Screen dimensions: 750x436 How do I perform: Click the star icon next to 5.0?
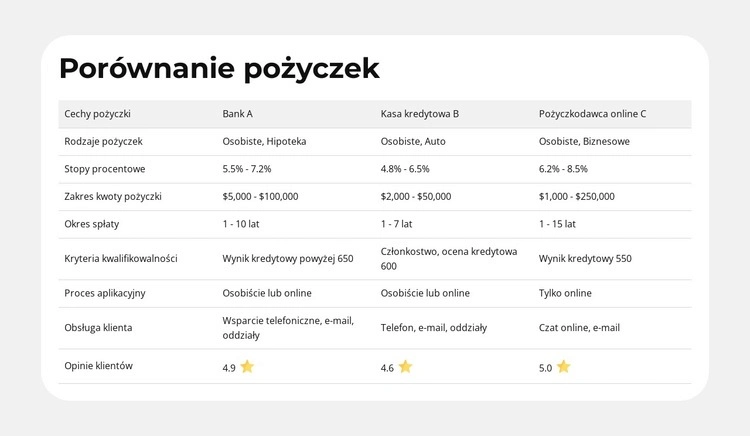563,367
